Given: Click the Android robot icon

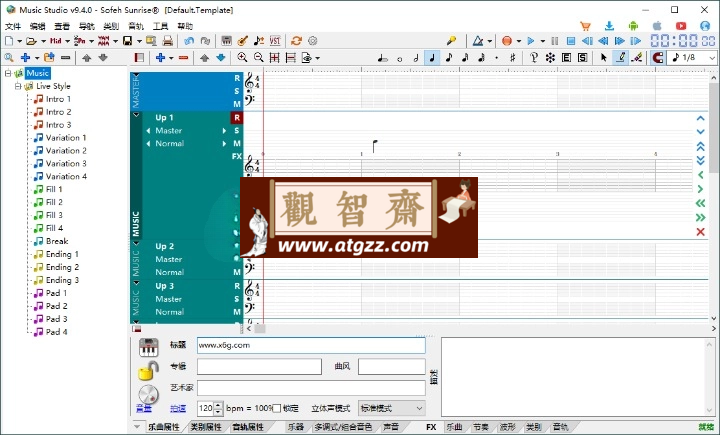Looking at the screenshot, I should pos(633,26).
